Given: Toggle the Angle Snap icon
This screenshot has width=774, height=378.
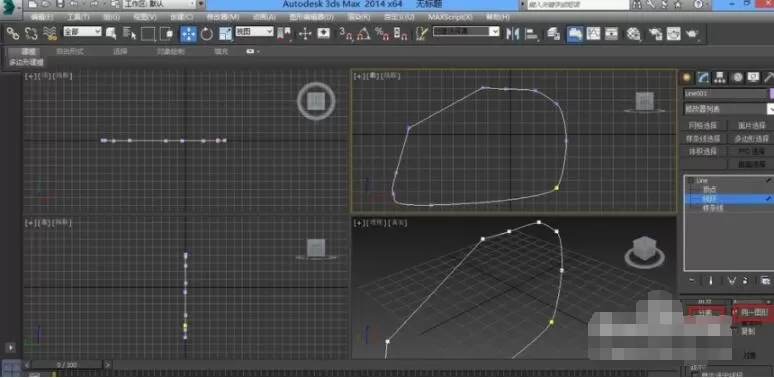Looking at the screenshot, I should [364, 34].
